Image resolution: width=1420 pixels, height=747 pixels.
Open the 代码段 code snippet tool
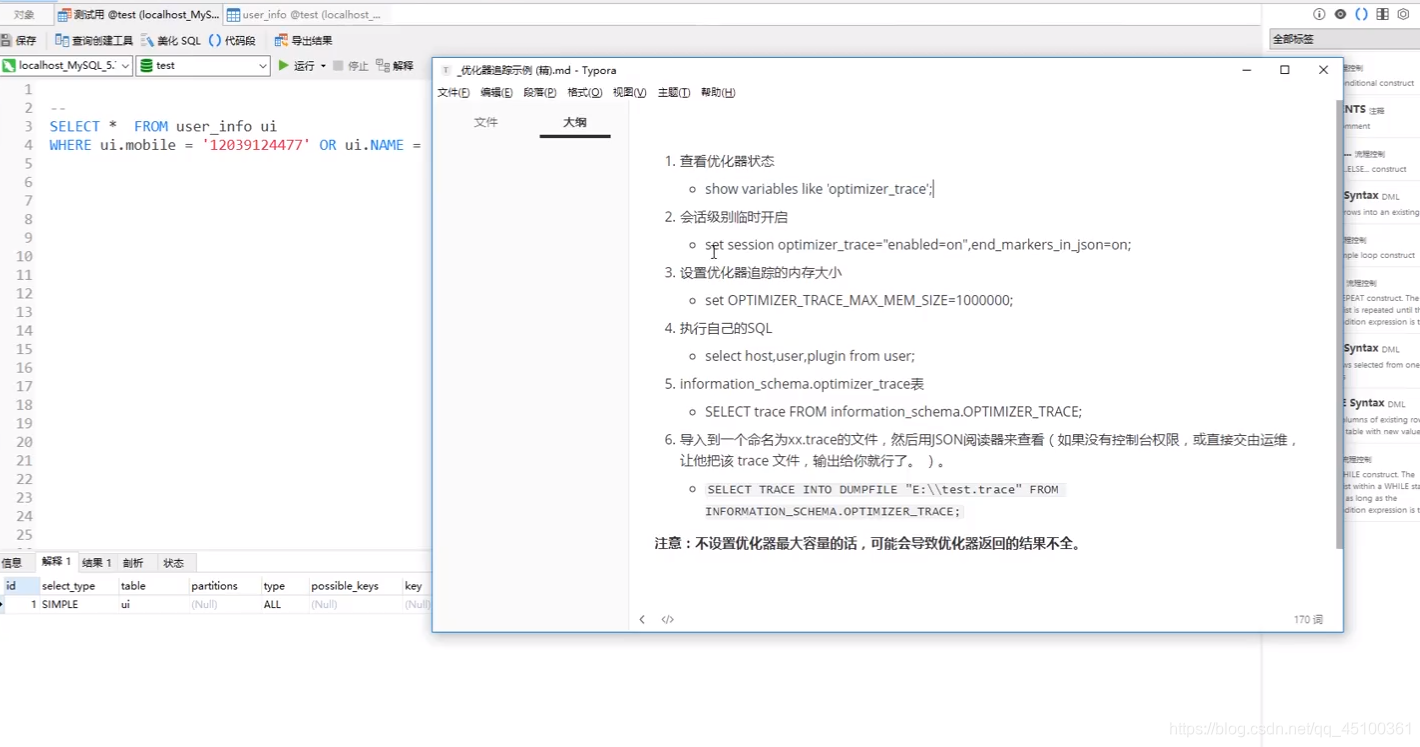tap(232, 40)
